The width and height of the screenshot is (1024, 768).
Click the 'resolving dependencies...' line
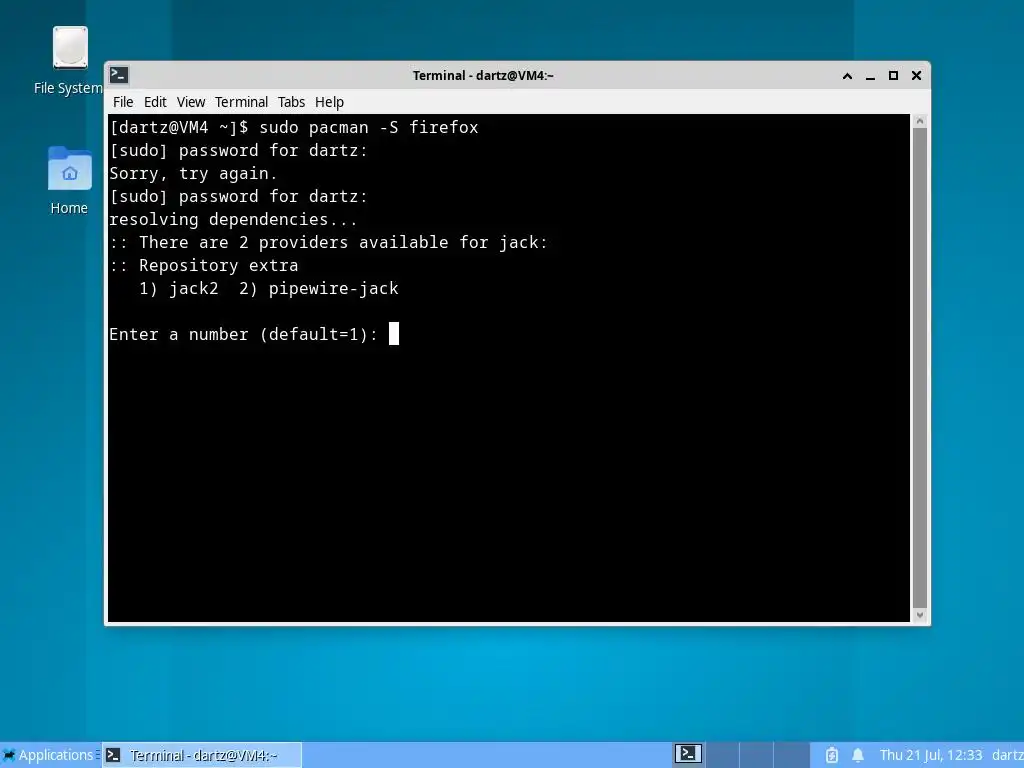233,219
